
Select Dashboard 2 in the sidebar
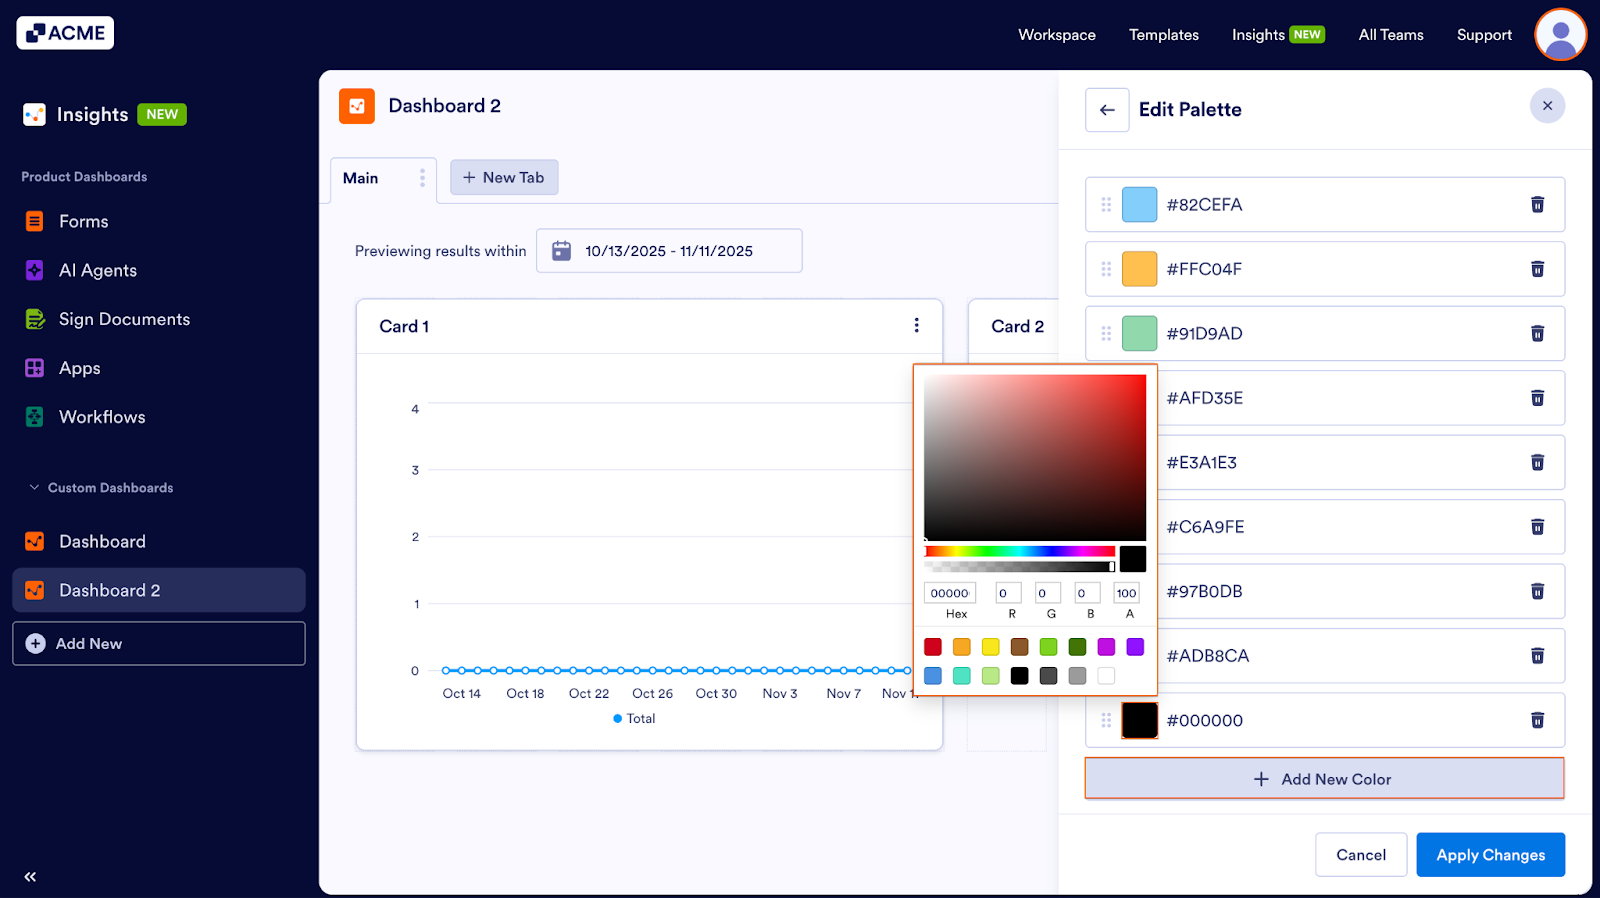pos(159,590)
